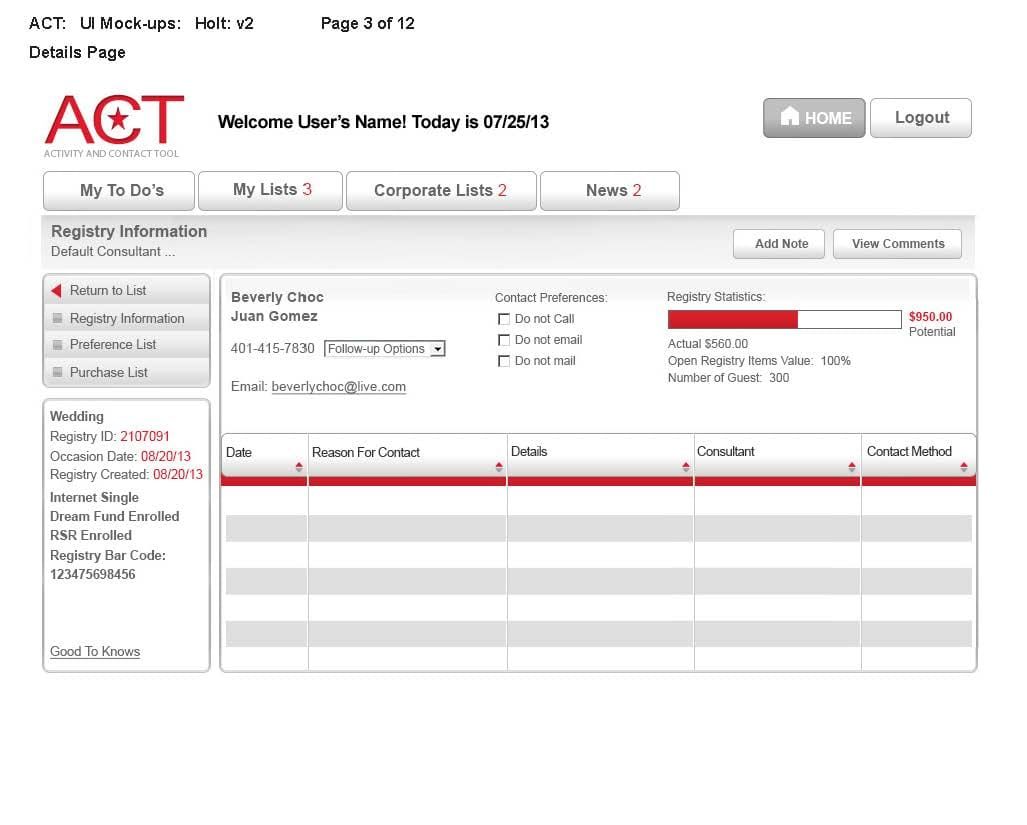Sort the Consultant column arrows
This screenshot has height=825, width=1027.
pos(852,467)
